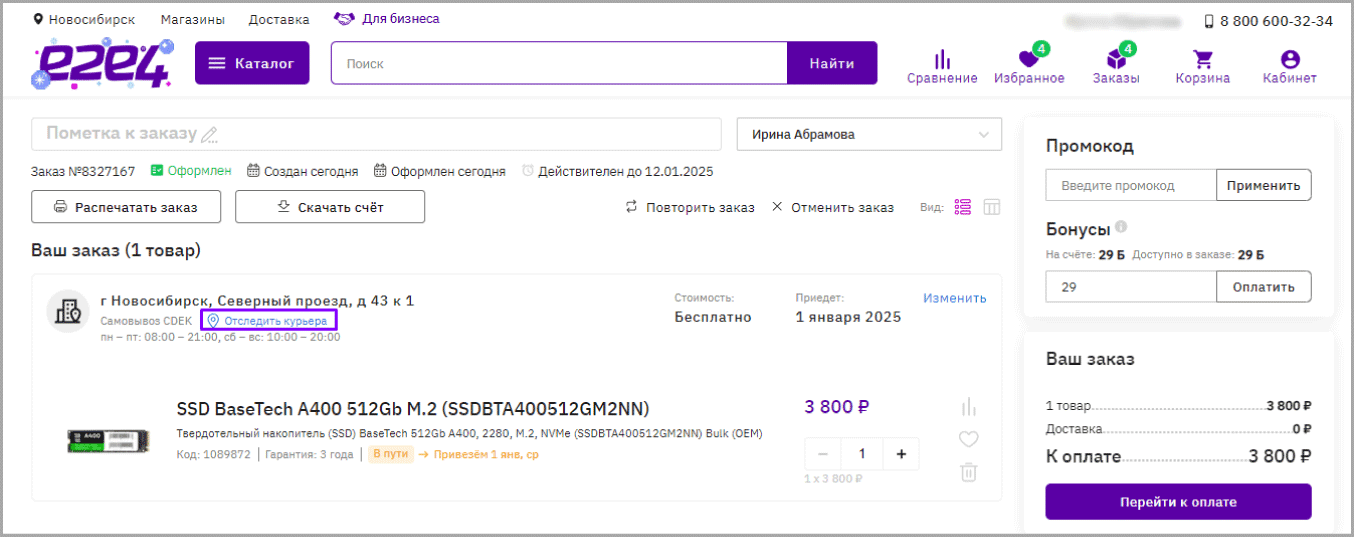The height and width of the screenshot is (537, 1354).
Task: Click Изменить delivery link
Action: point(954,298)
